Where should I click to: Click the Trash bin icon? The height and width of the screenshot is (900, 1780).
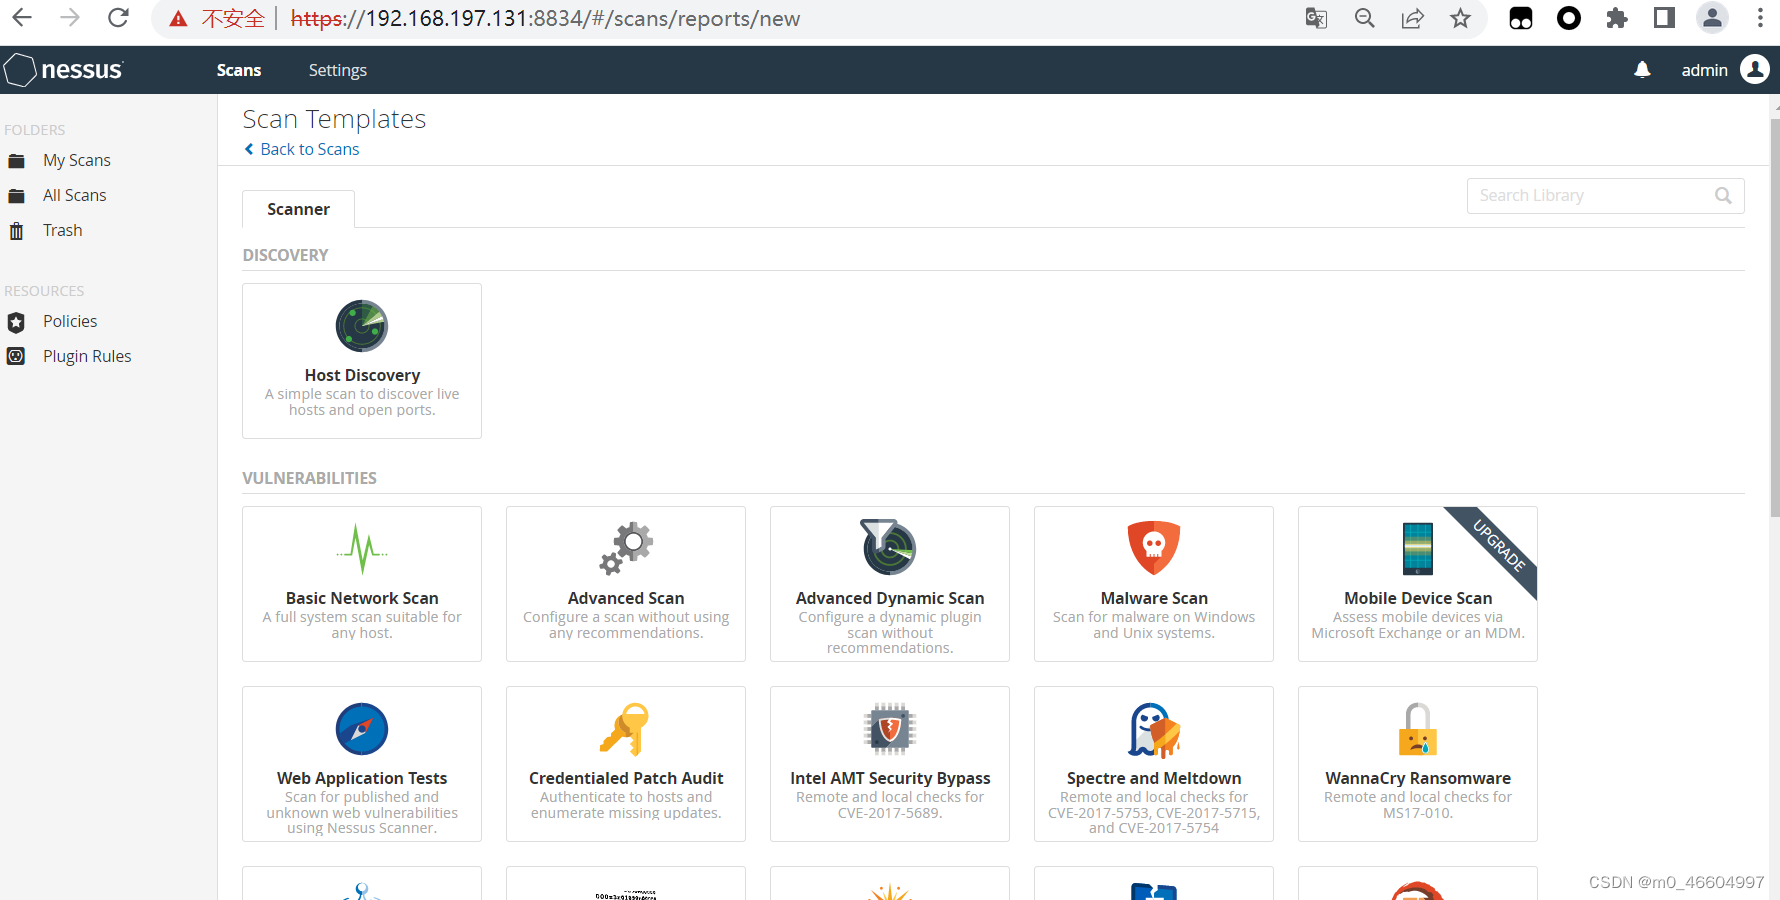point(16,231)
